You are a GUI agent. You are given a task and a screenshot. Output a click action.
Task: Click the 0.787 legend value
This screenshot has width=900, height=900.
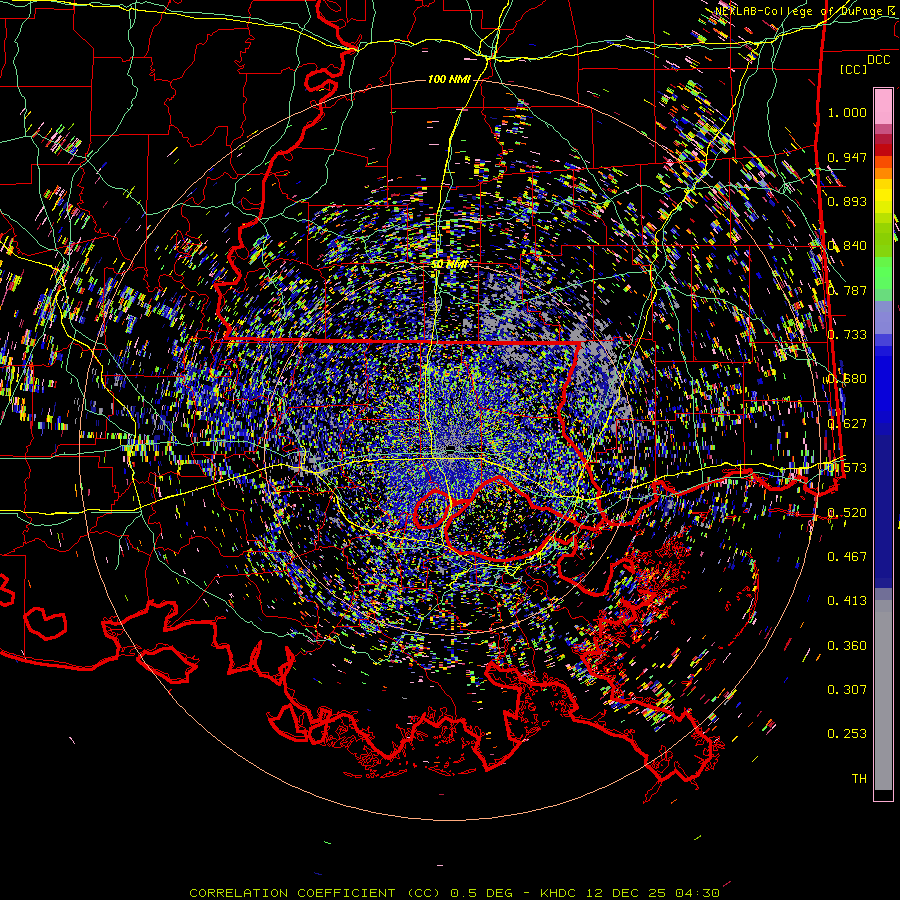847,290
